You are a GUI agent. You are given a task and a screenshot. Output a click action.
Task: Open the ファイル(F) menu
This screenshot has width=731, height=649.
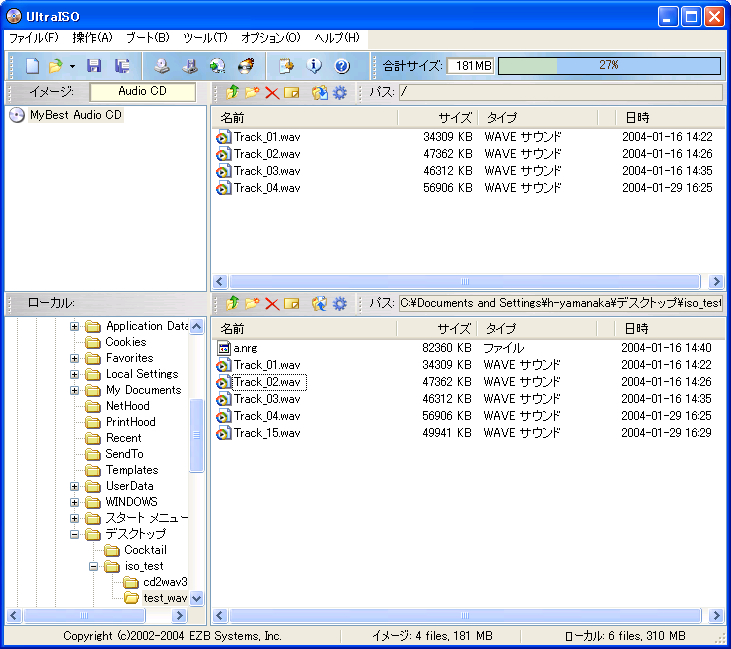[x=34, y=38]
